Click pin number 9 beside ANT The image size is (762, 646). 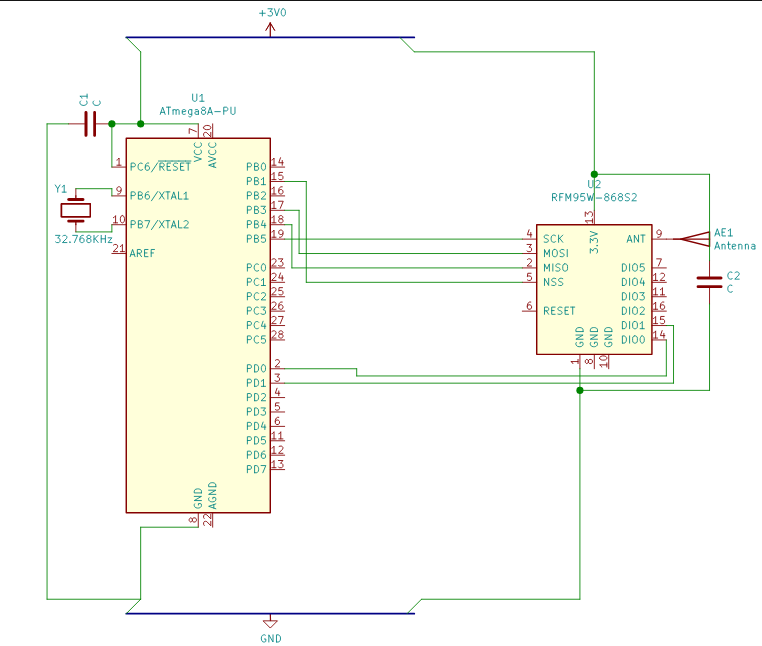click(x=659, y=234)
